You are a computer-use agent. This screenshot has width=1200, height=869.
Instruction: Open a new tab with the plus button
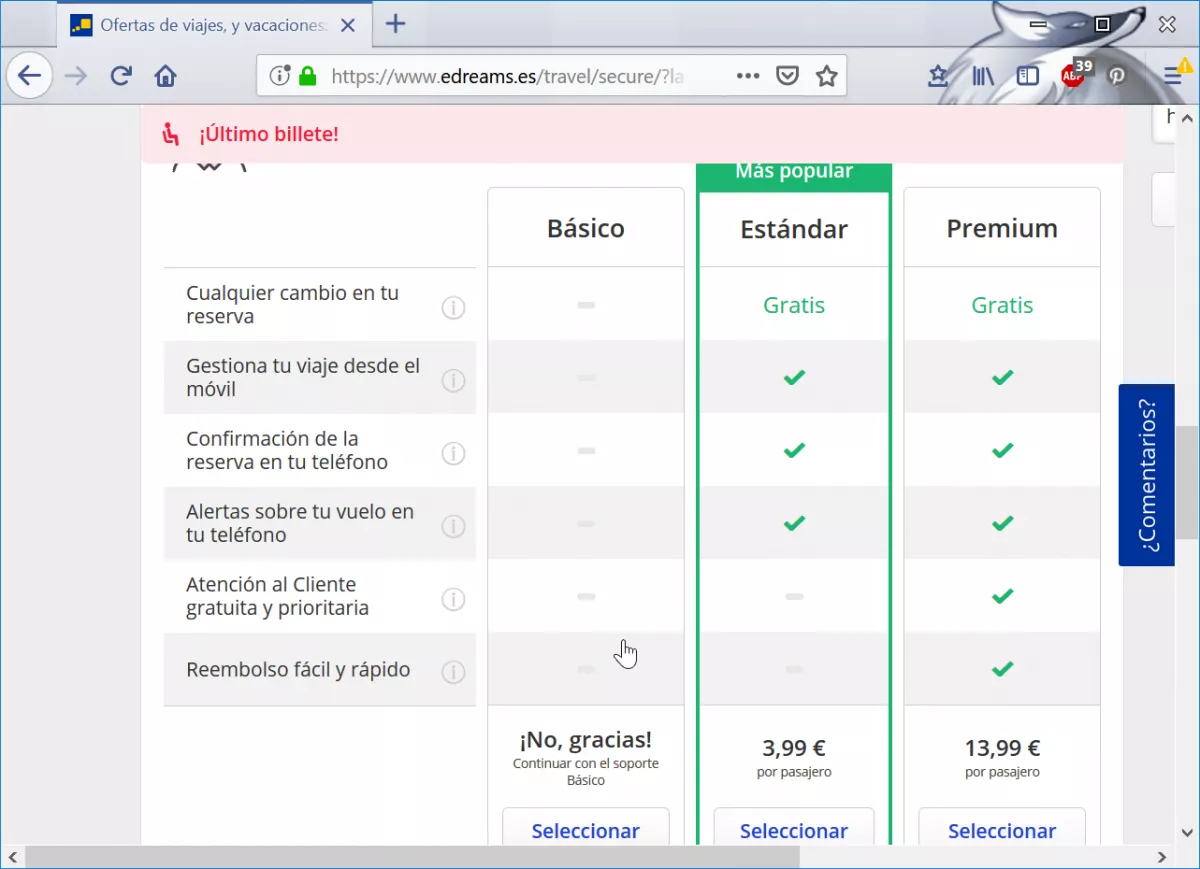(x=396, y=24)
